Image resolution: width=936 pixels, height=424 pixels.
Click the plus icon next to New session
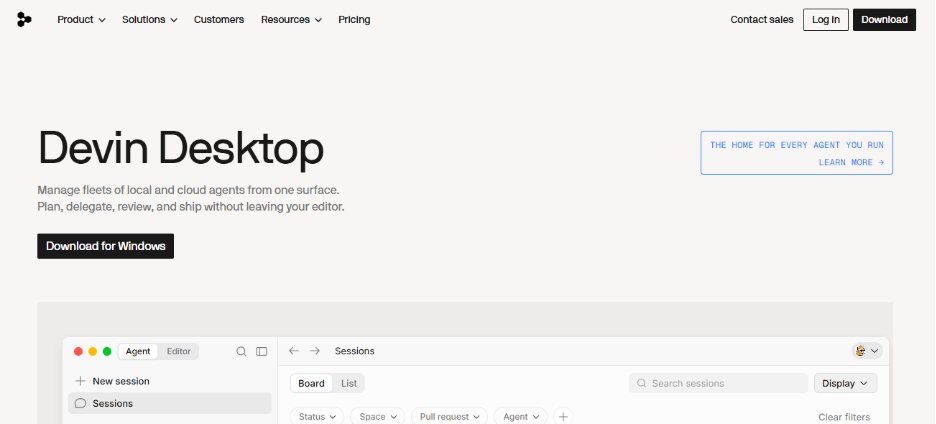click(x=80, y=381)
